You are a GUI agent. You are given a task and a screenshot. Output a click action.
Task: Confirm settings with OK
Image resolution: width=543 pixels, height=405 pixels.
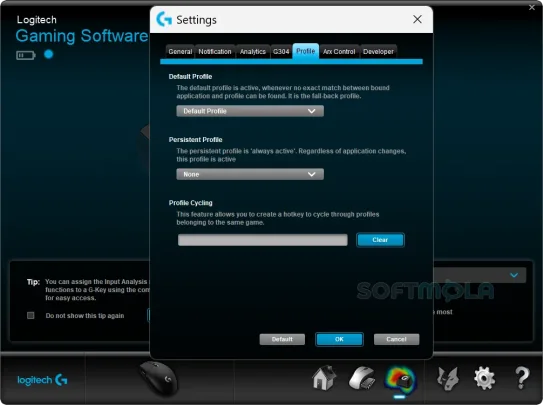click(339, 339)
